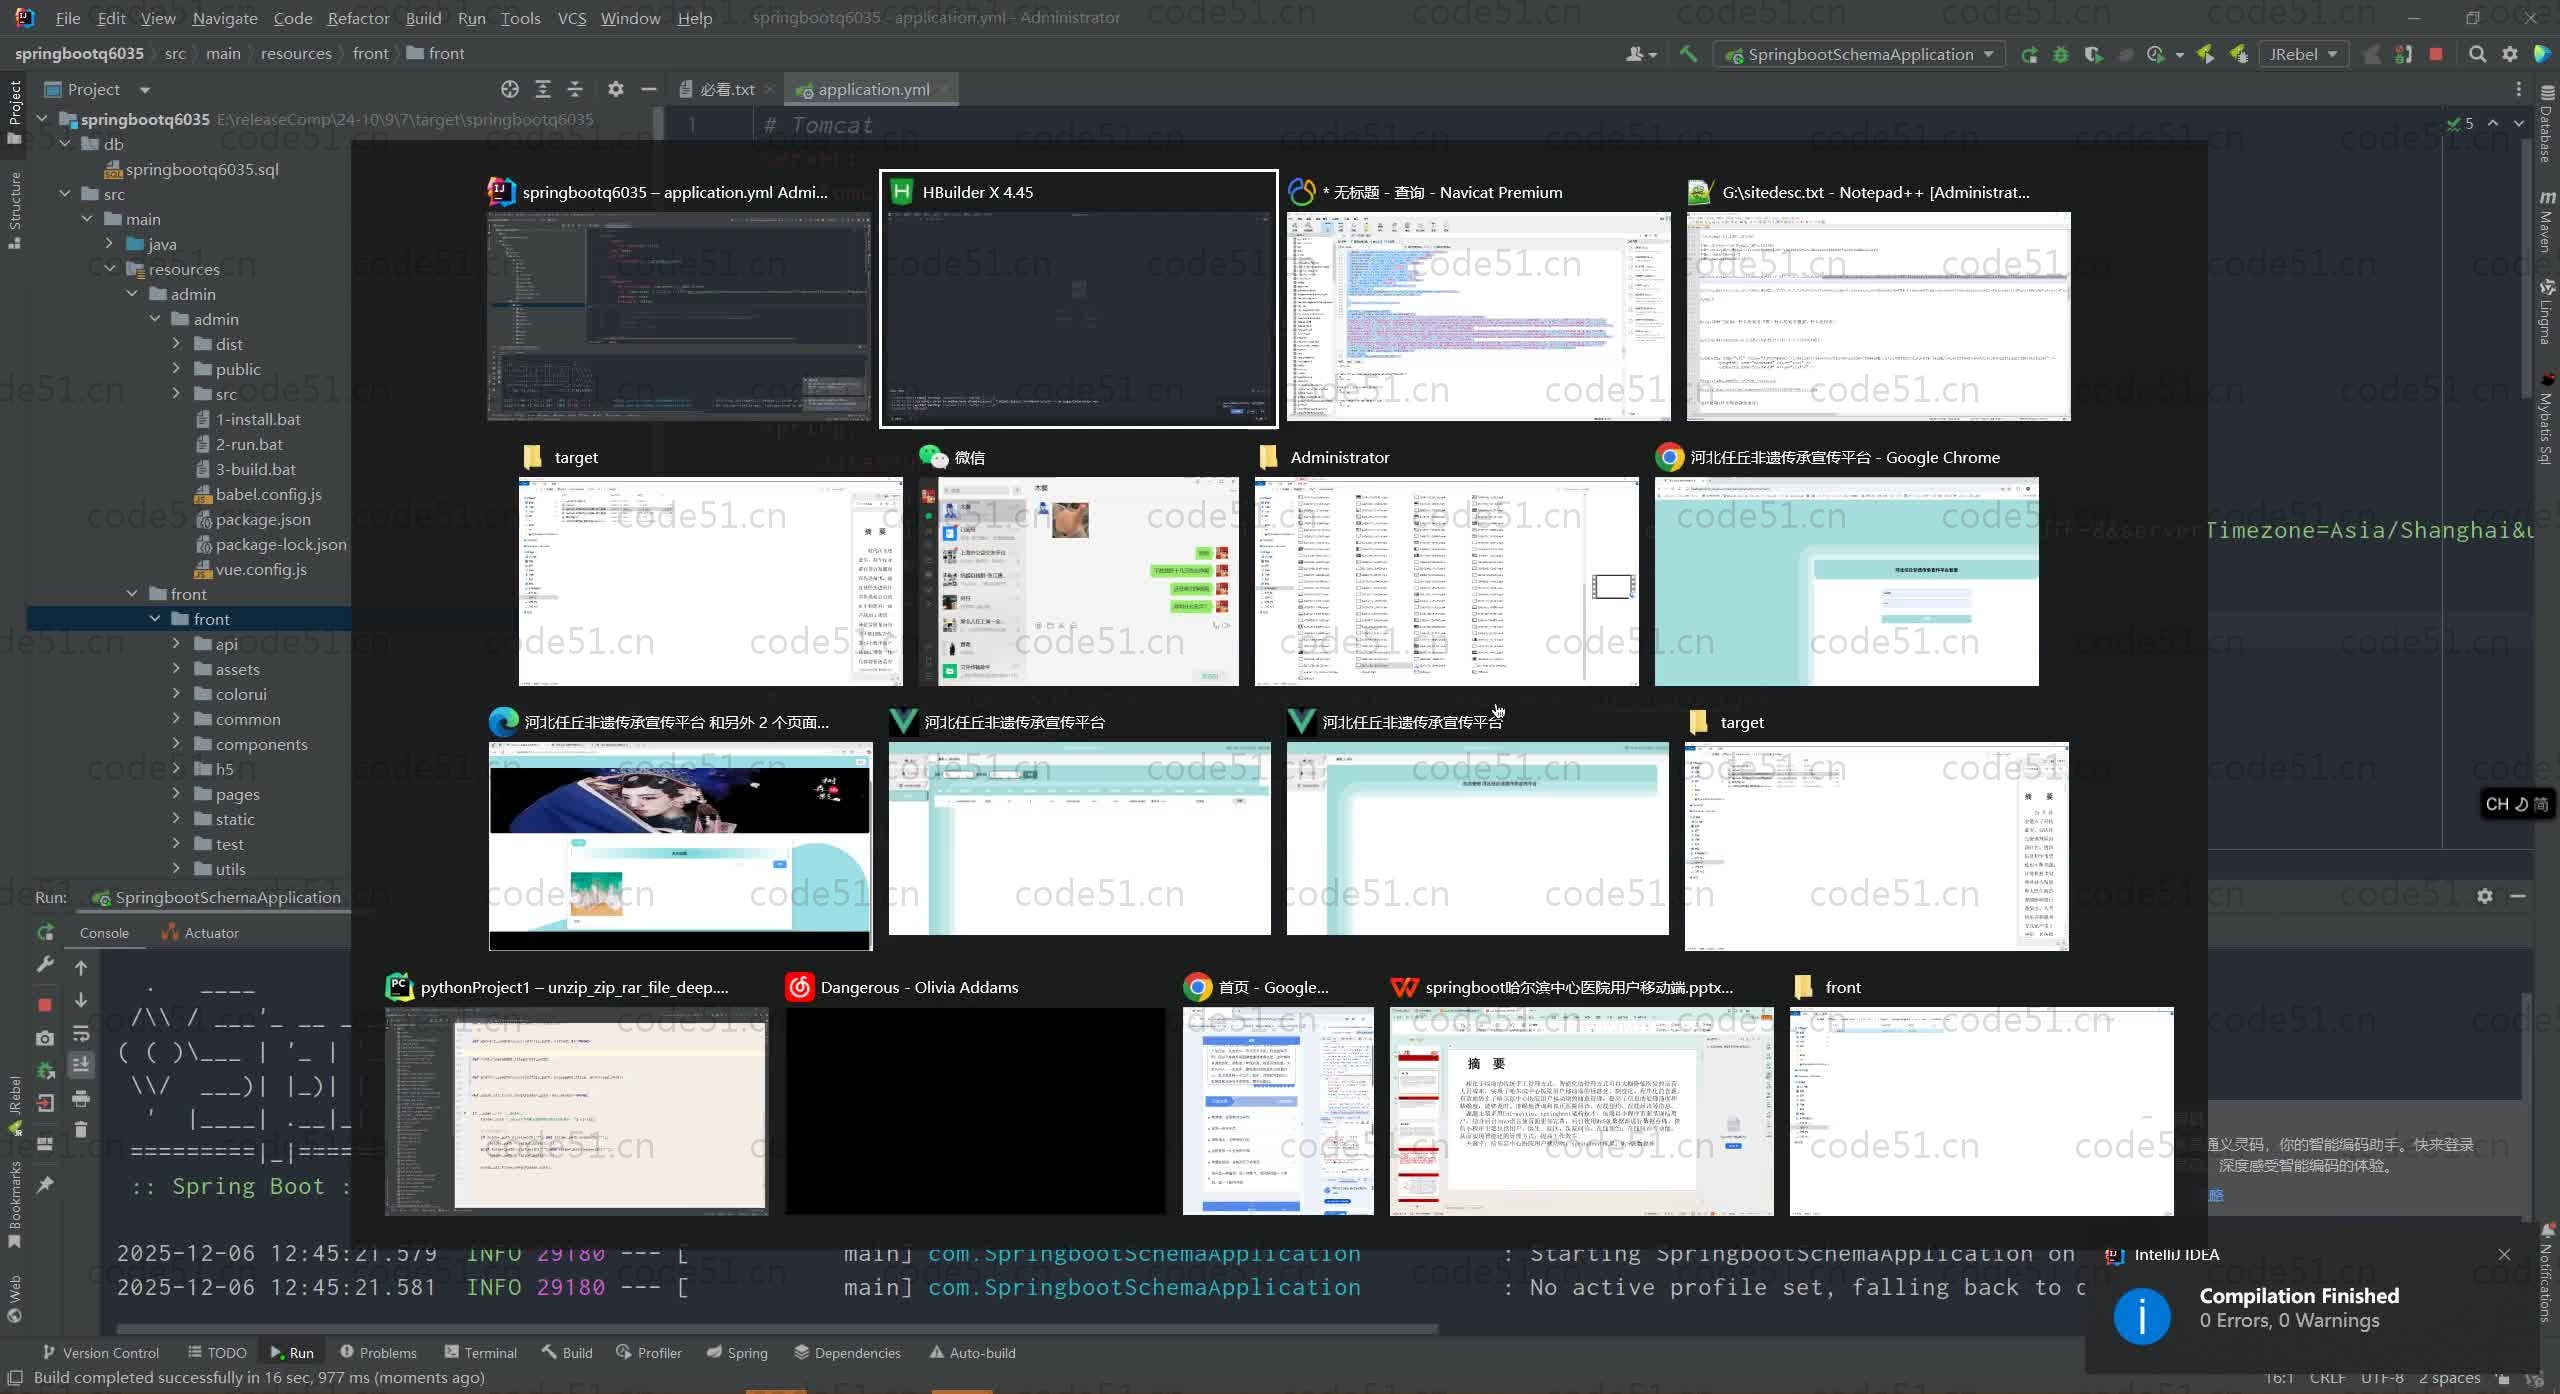Toggle scroll-to-end in the Run console
This screenshot has width=2560, height=1394.
click(x=81, y=1064)
